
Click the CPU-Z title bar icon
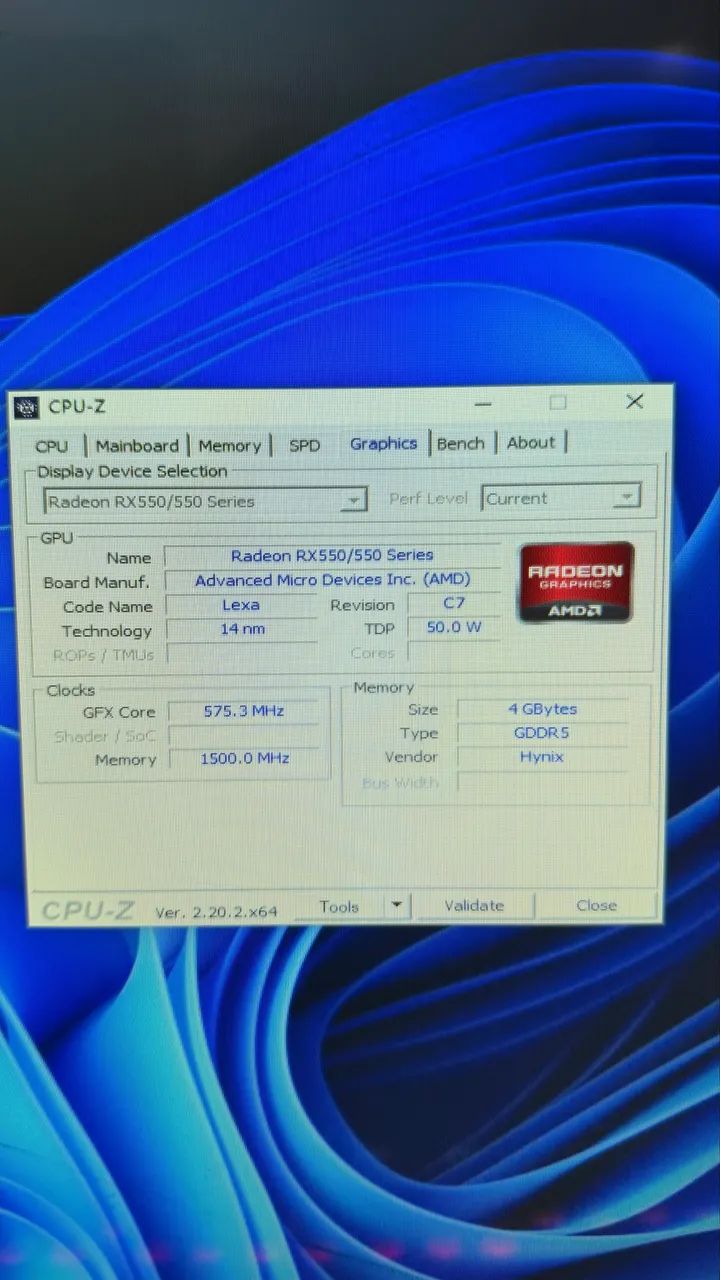point(27,407)
